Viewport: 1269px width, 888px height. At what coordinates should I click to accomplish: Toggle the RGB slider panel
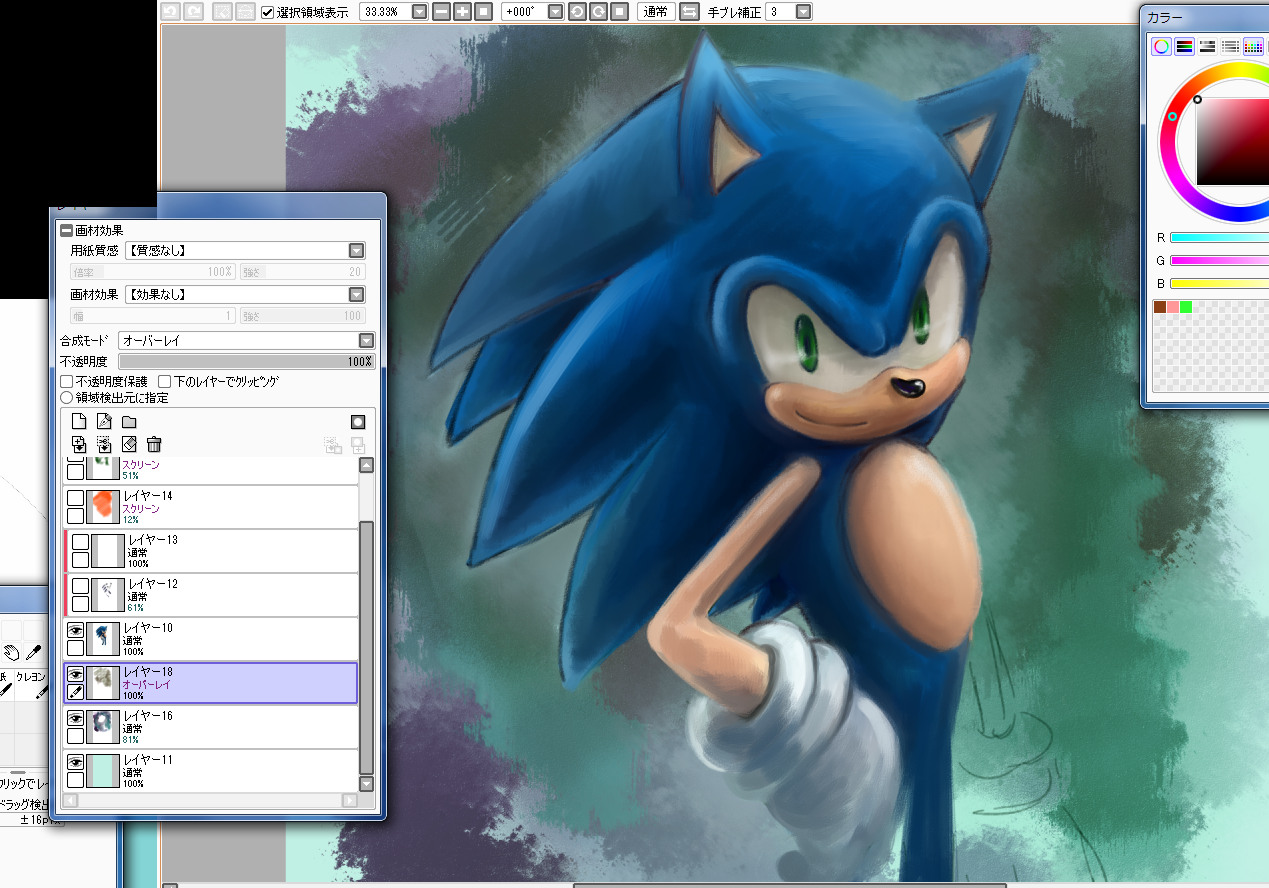[1184, 46]
